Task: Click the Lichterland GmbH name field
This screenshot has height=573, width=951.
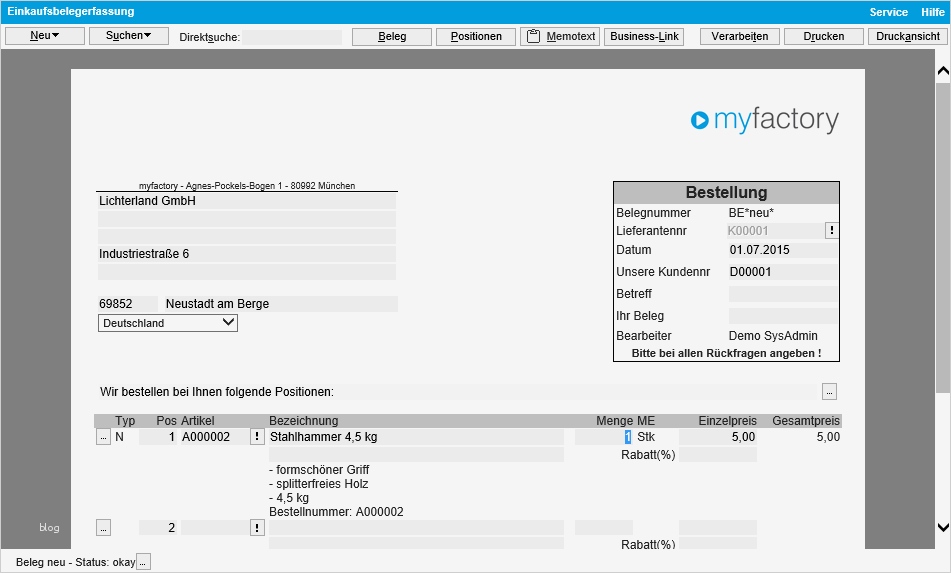Action: 247,201
